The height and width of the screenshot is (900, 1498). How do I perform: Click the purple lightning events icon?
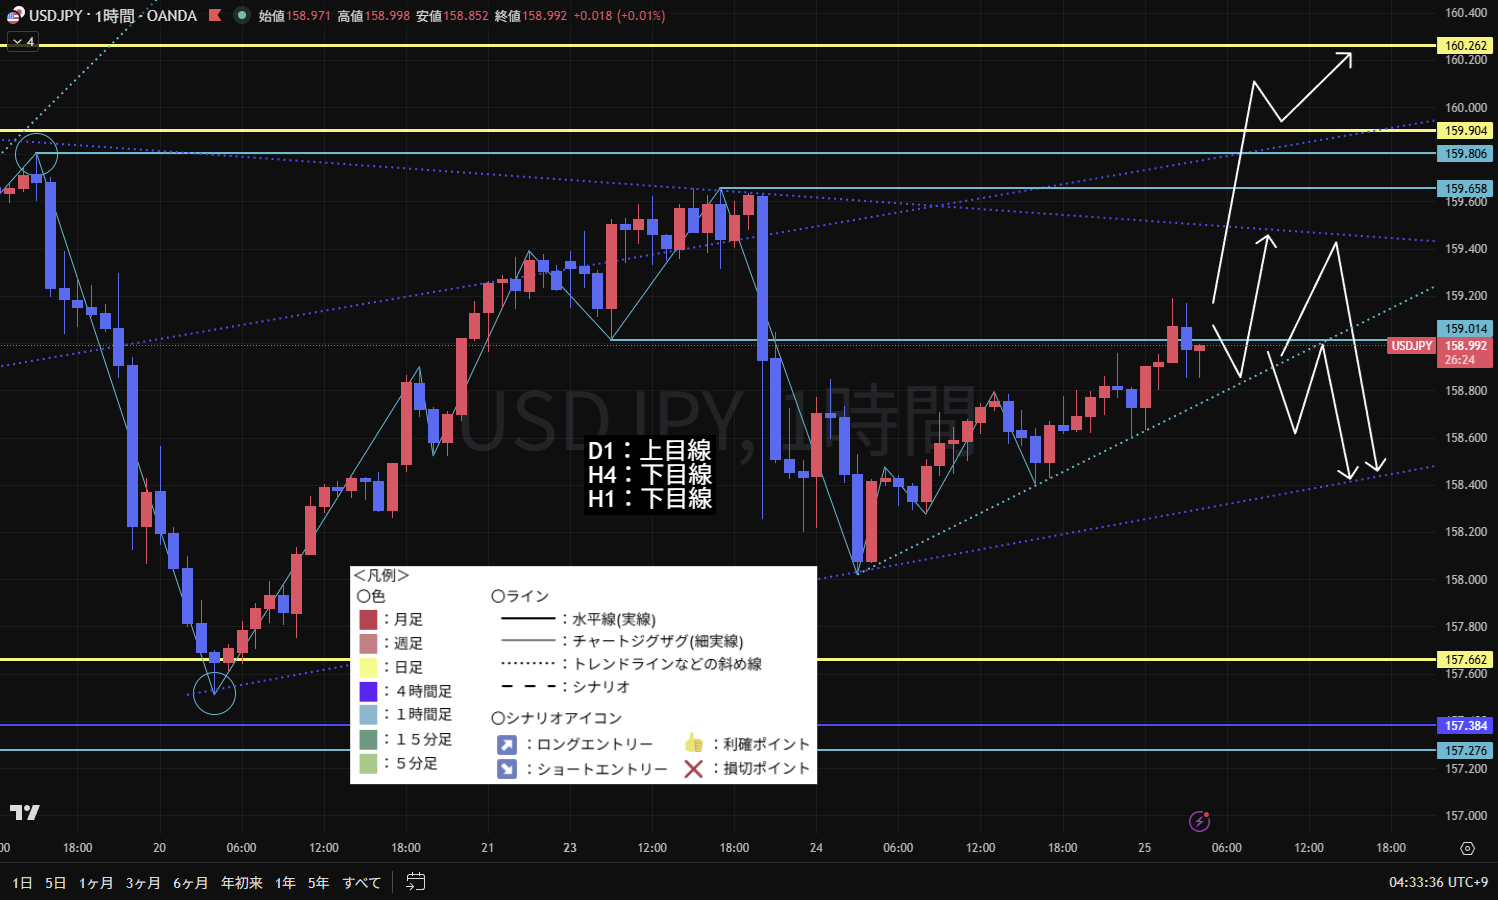1199,821
